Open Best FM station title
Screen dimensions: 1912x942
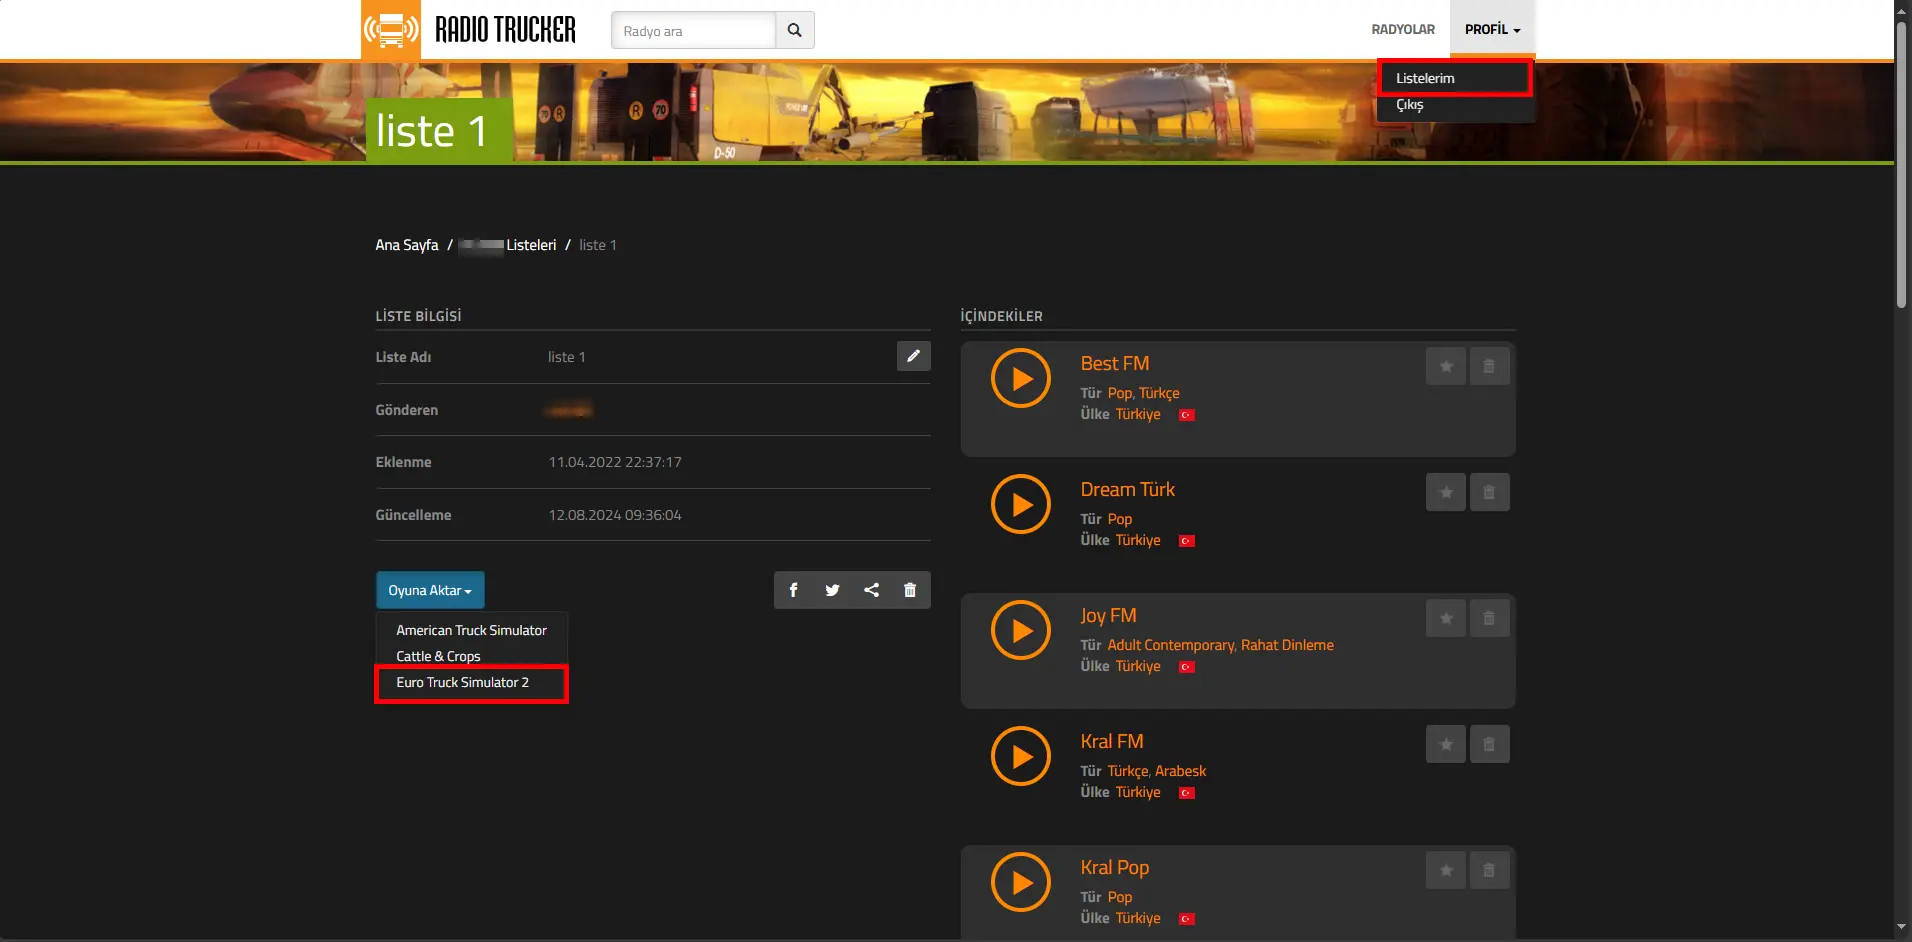click(1115, 363)
